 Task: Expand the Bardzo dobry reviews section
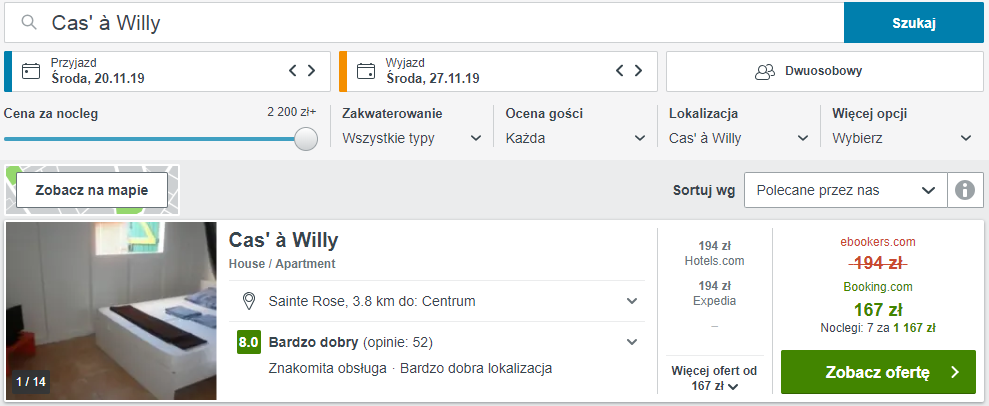coord(436,342)
